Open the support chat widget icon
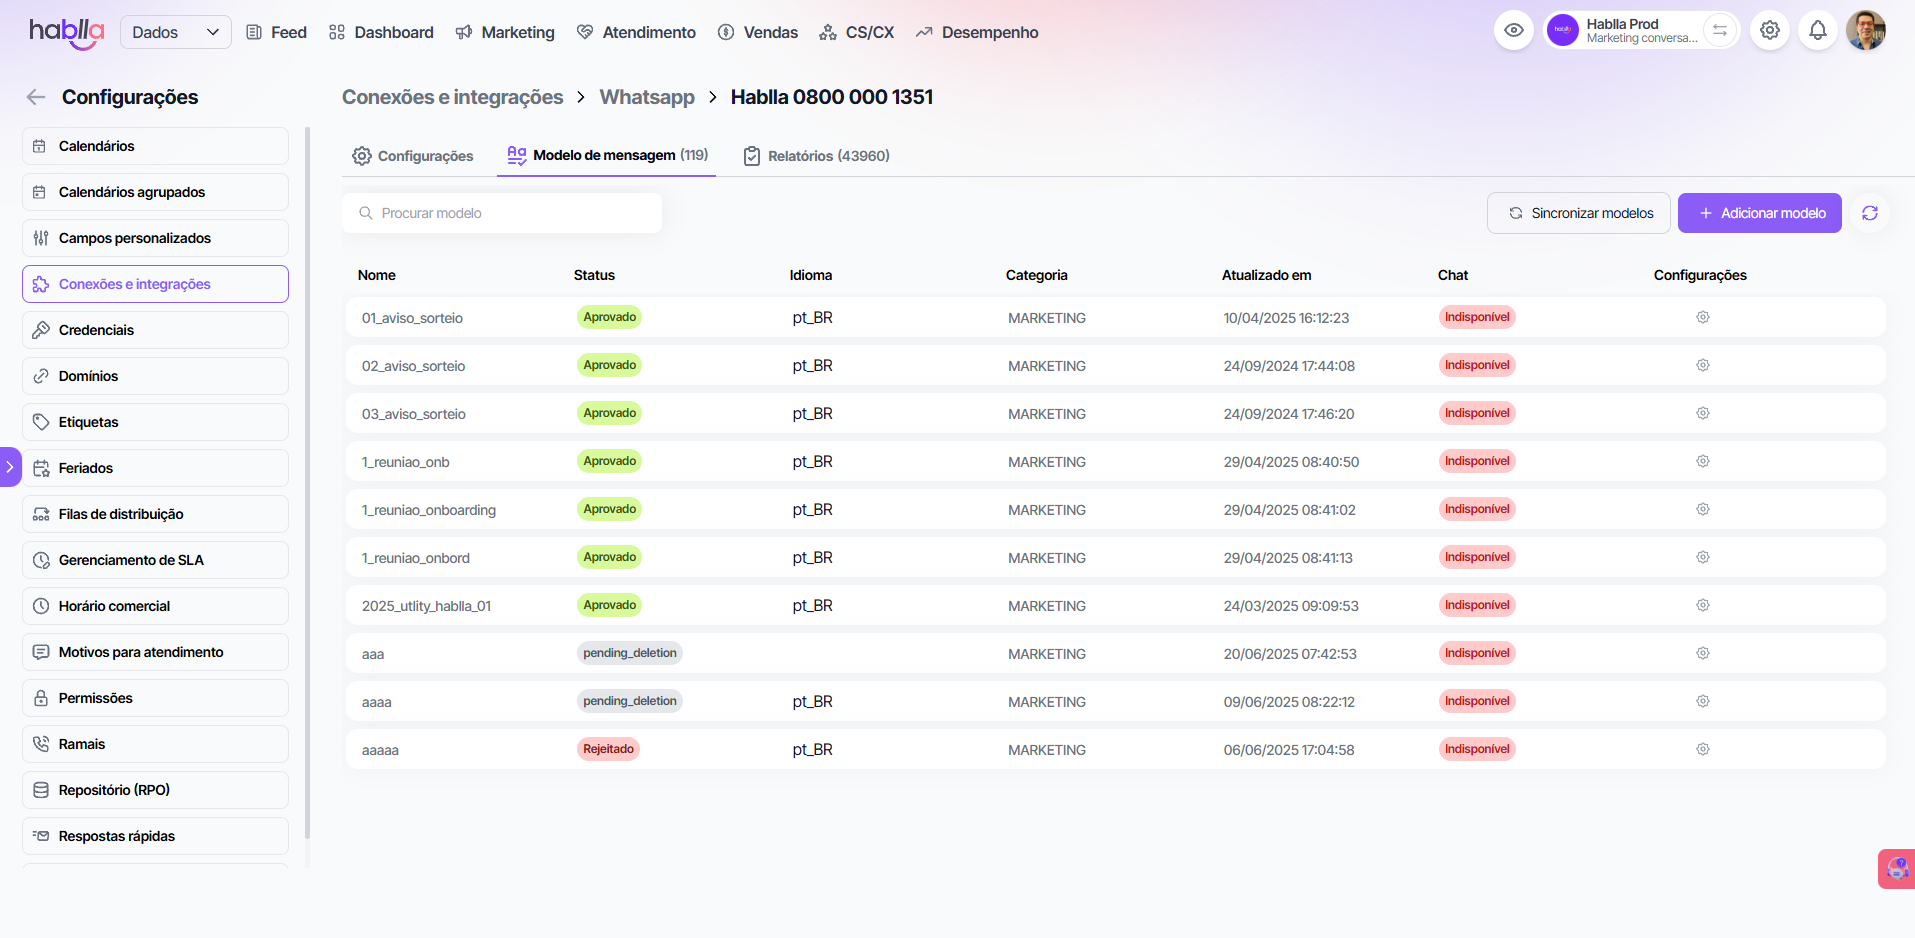 click(x=1896, y=868)
